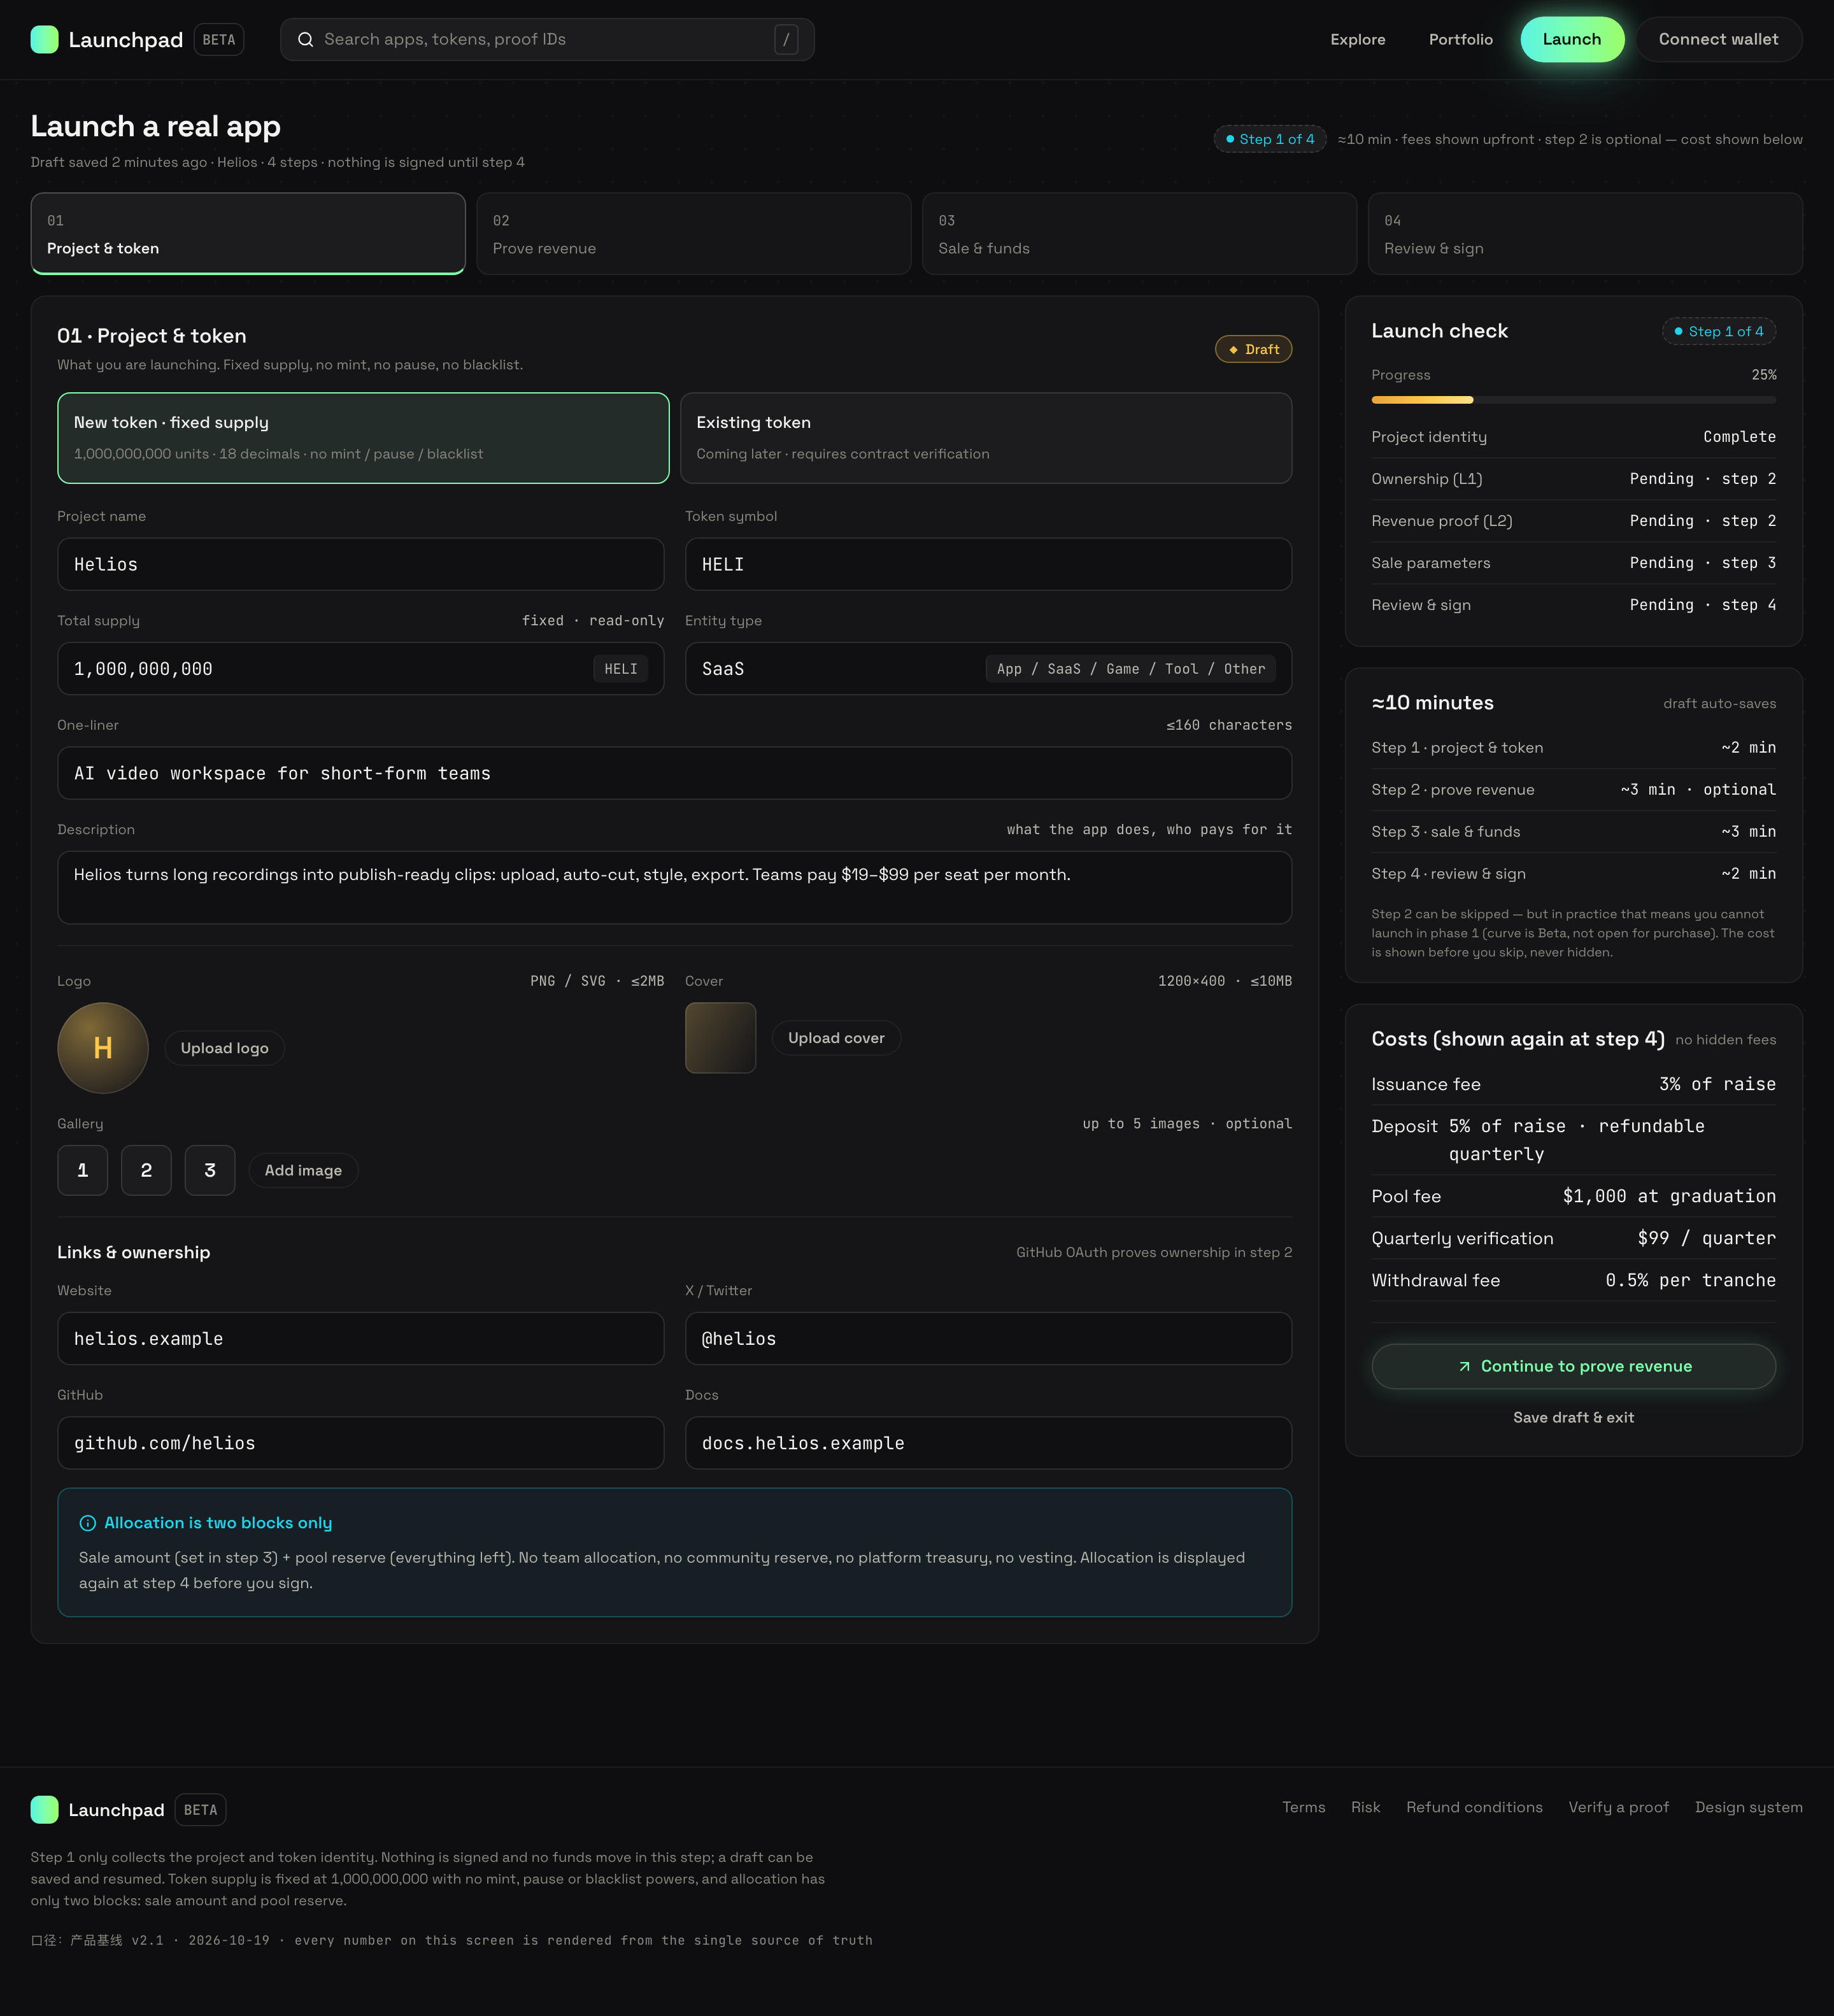Open the Entity type SaaS selector

coord(988,669)
